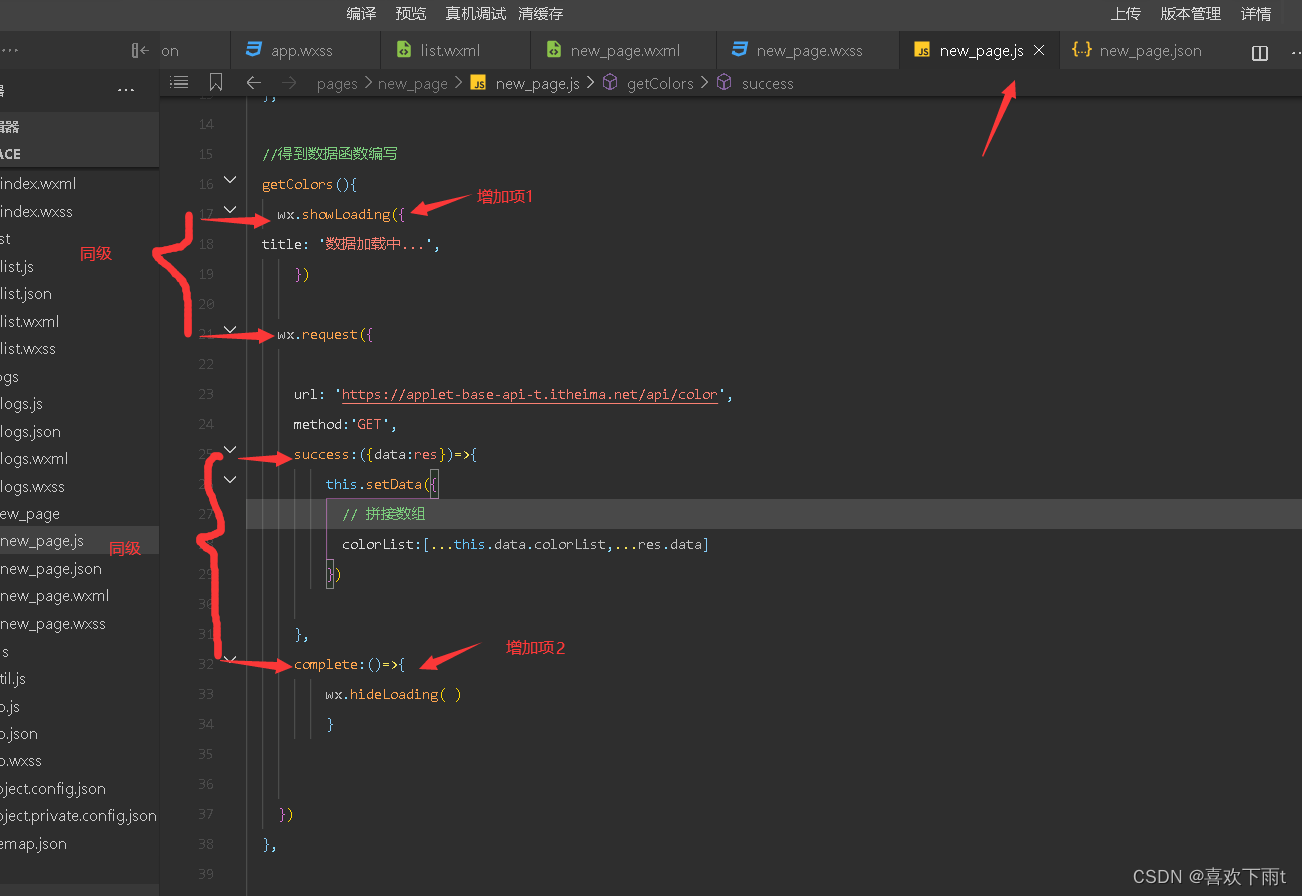Click the new_page.js breadcrumb segment

[x=526, y=84]
